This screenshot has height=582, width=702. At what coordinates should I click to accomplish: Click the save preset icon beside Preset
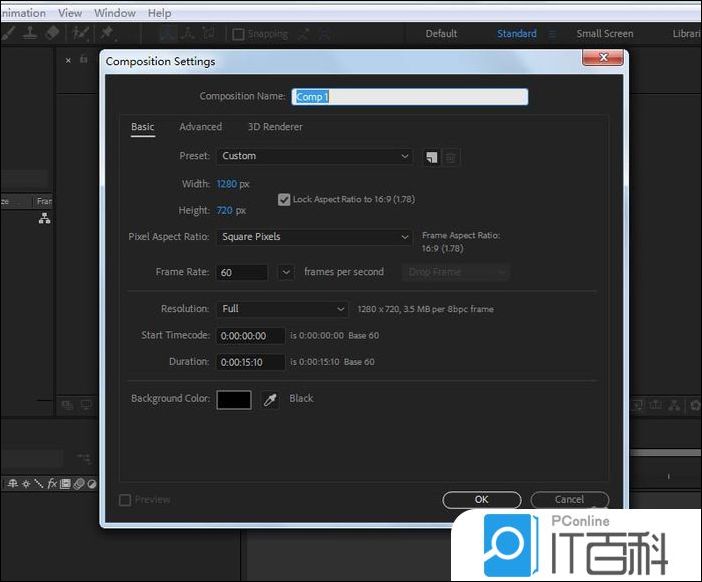click(x=431, y=157)
